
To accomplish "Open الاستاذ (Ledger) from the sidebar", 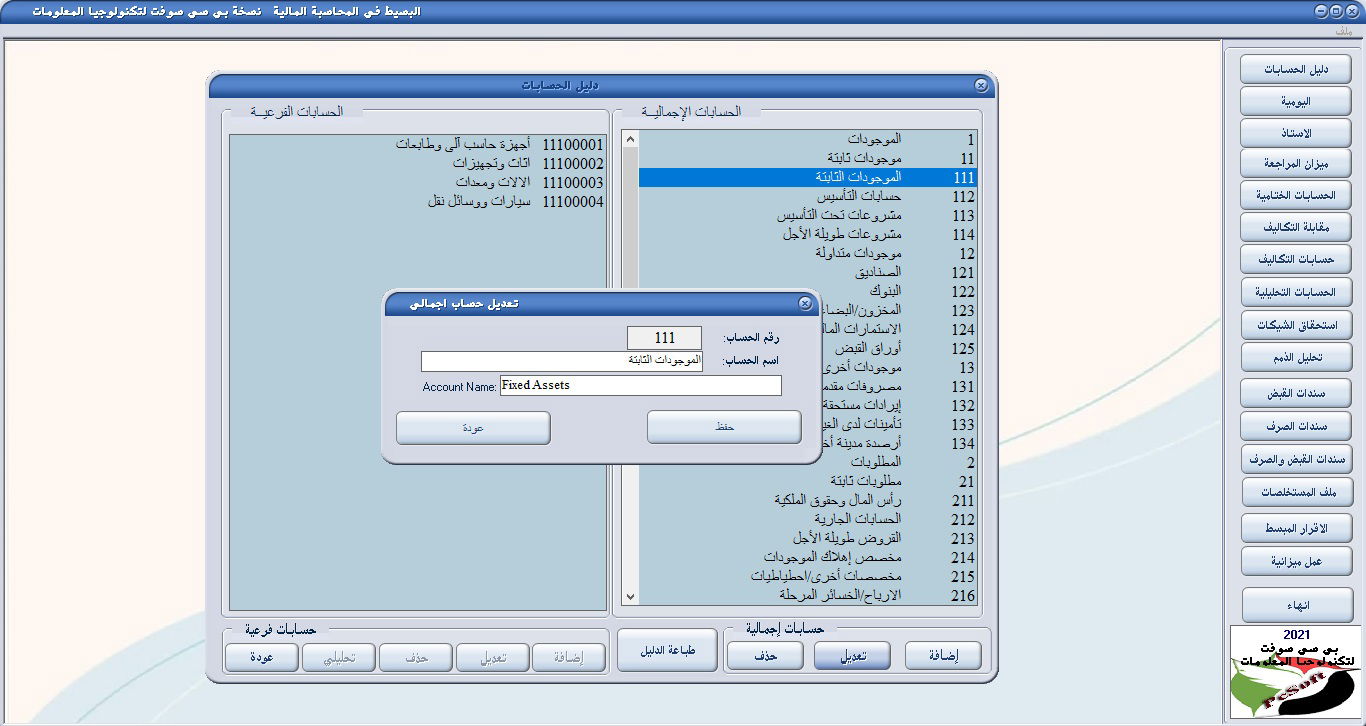I will (x=1296, y=132).
